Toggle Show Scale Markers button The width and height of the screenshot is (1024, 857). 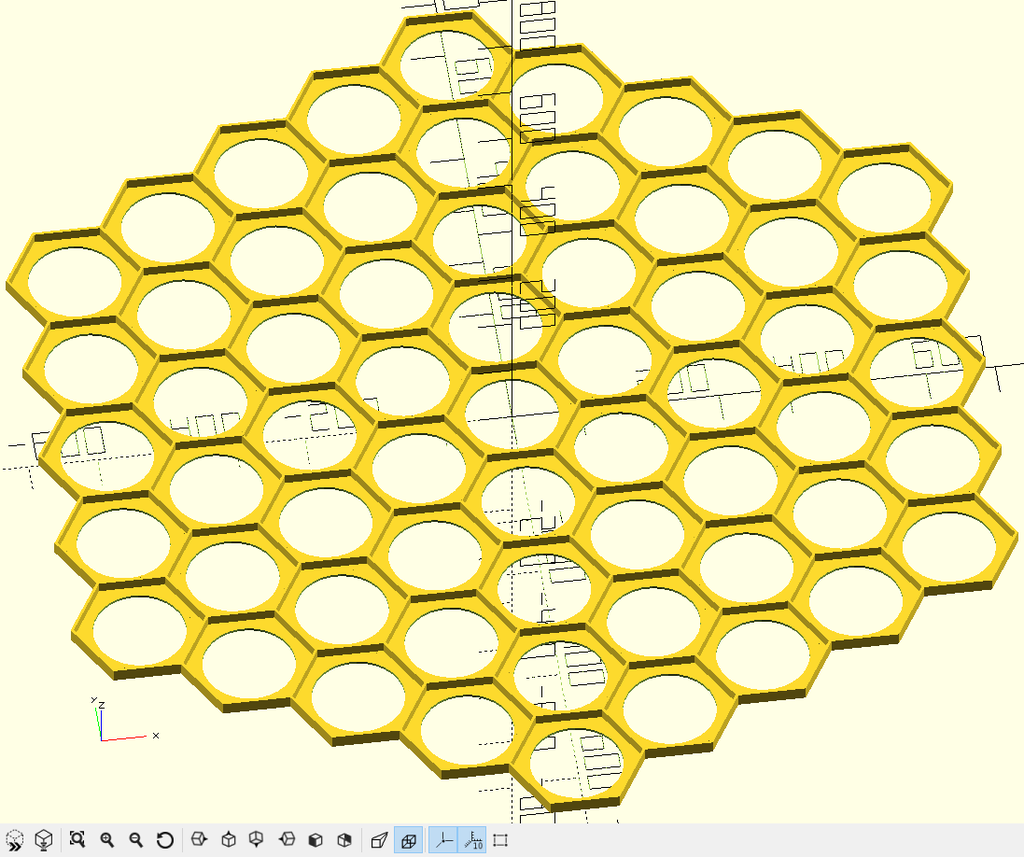[x=473, y=839]
